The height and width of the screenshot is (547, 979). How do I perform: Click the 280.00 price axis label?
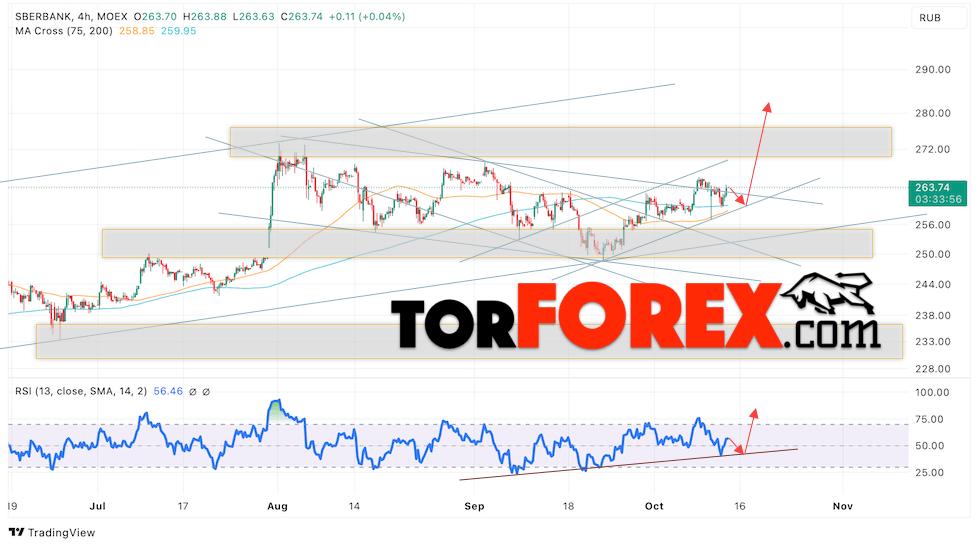[x=933, y=113]
